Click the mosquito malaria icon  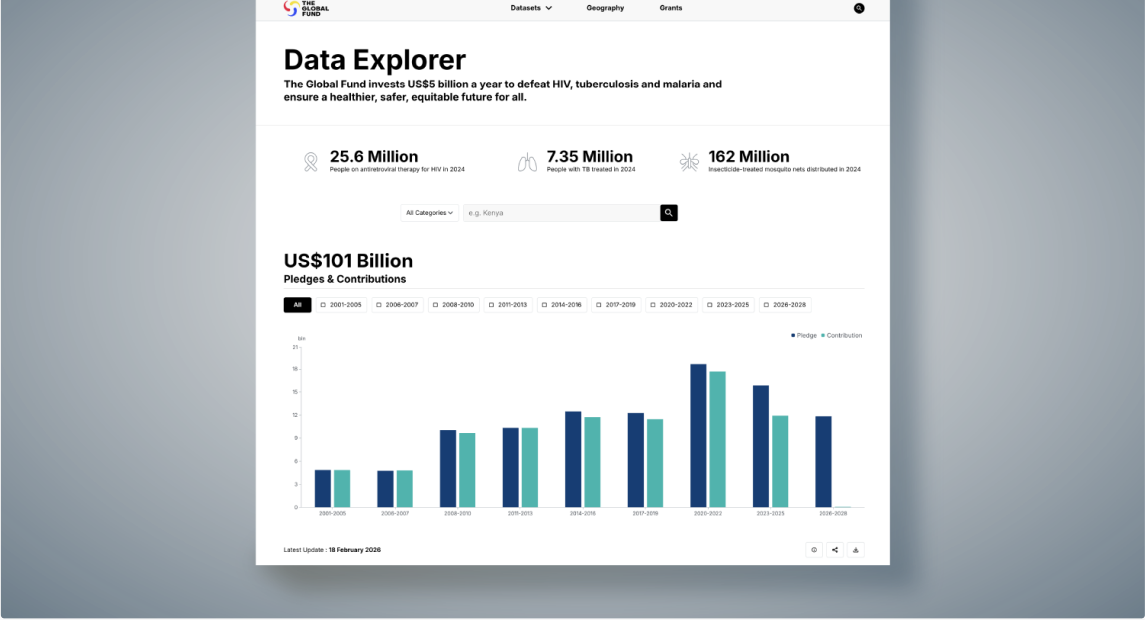coord(689,161)
